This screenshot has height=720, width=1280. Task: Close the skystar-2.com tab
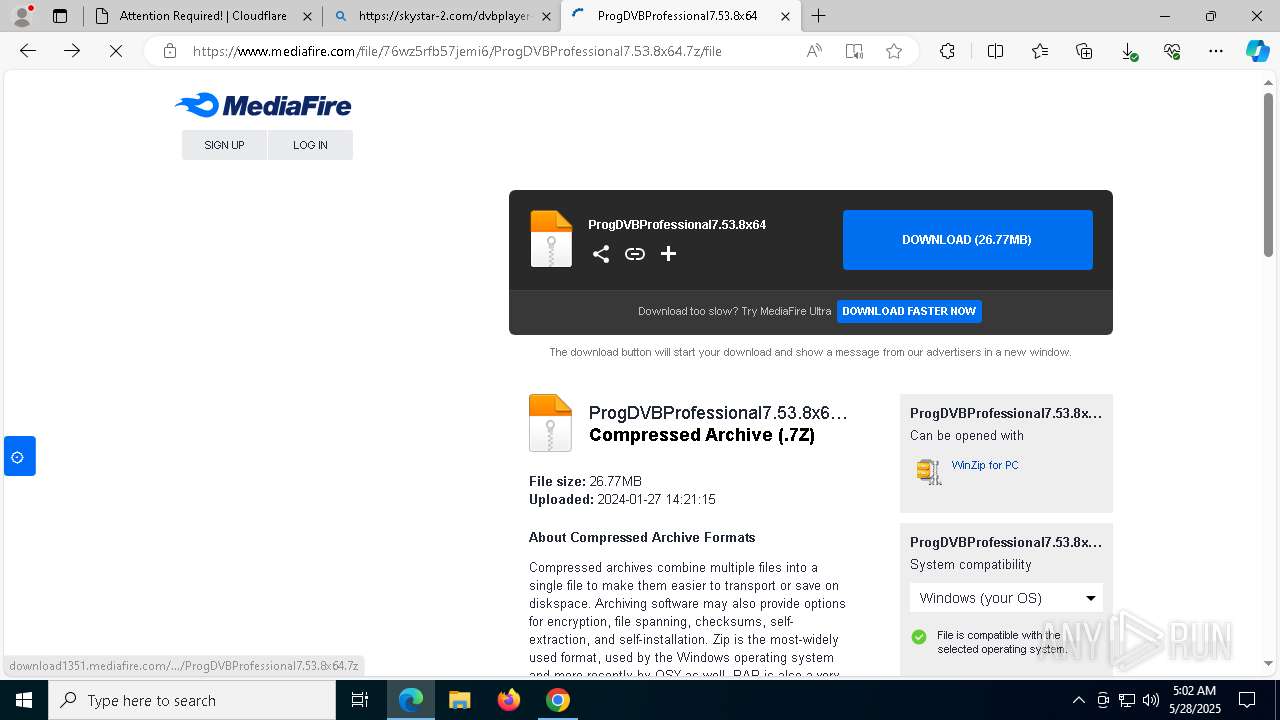coord(546,16)
